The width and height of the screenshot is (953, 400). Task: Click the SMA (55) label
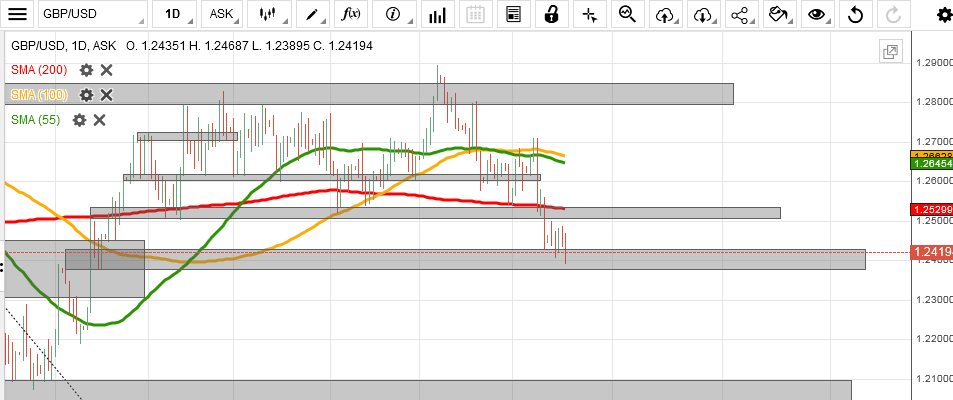(x=36, y=120)
